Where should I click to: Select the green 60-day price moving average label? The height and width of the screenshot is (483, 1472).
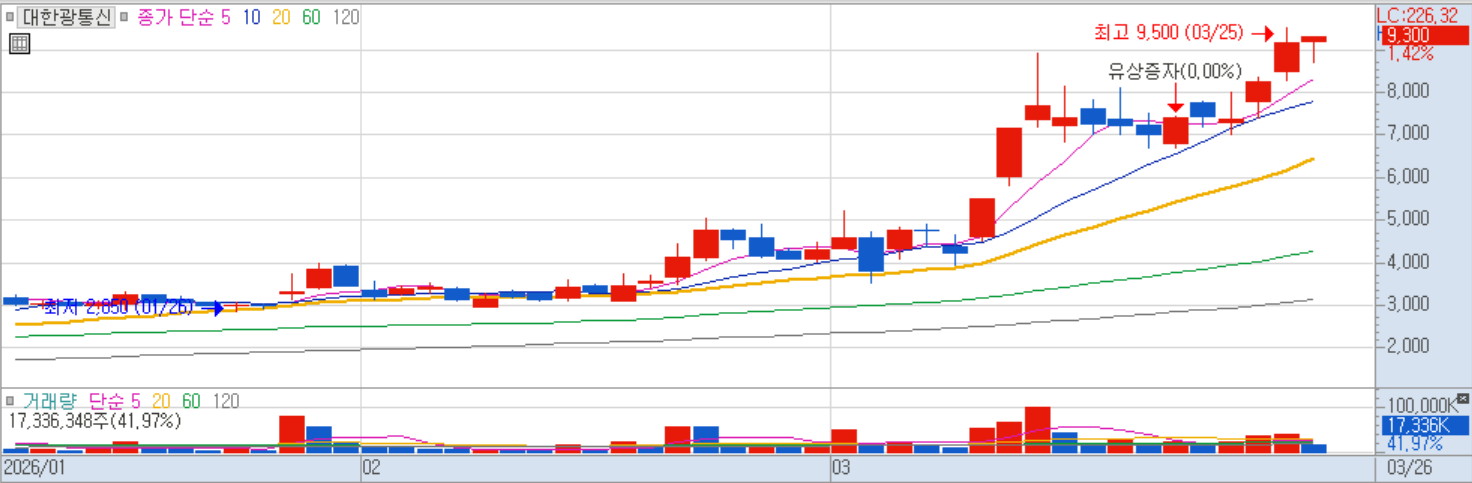pyautogui.click(x=311, y=17)
